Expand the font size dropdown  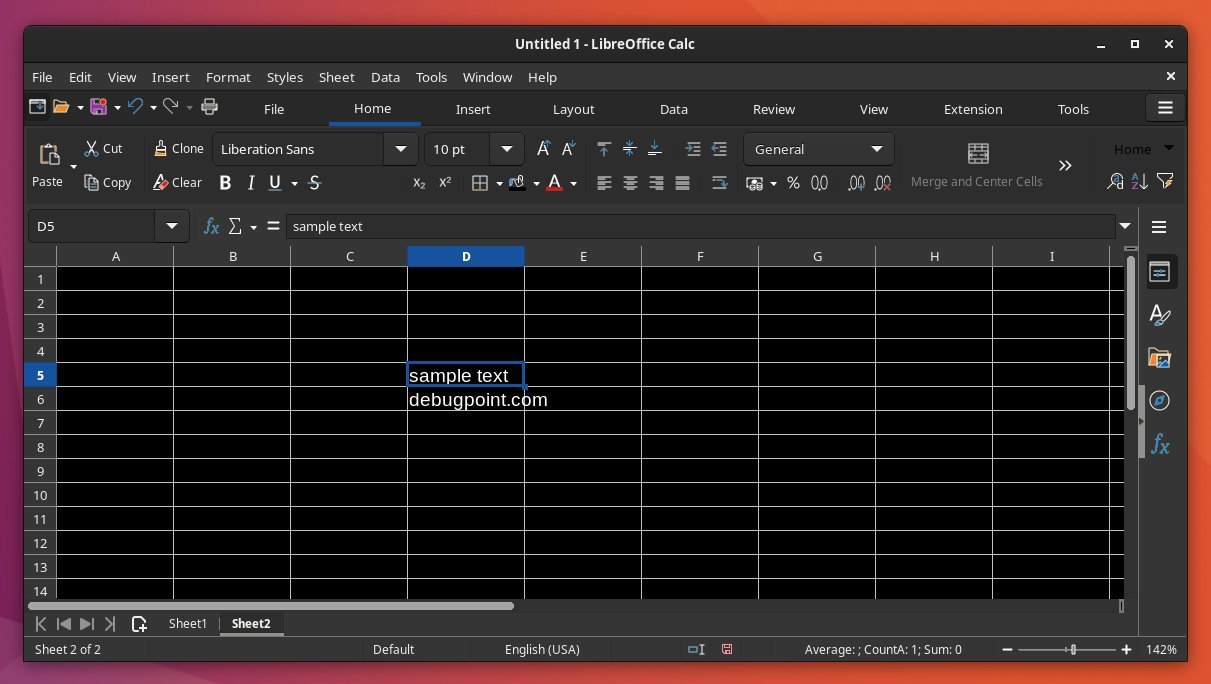click(x=507, y=148)
